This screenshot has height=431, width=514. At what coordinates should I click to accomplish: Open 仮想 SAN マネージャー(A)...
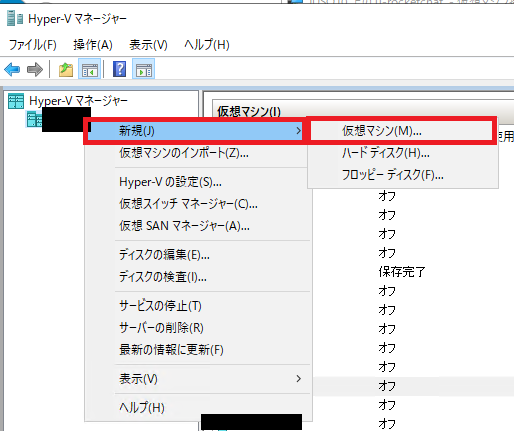[x=197, y=226]
